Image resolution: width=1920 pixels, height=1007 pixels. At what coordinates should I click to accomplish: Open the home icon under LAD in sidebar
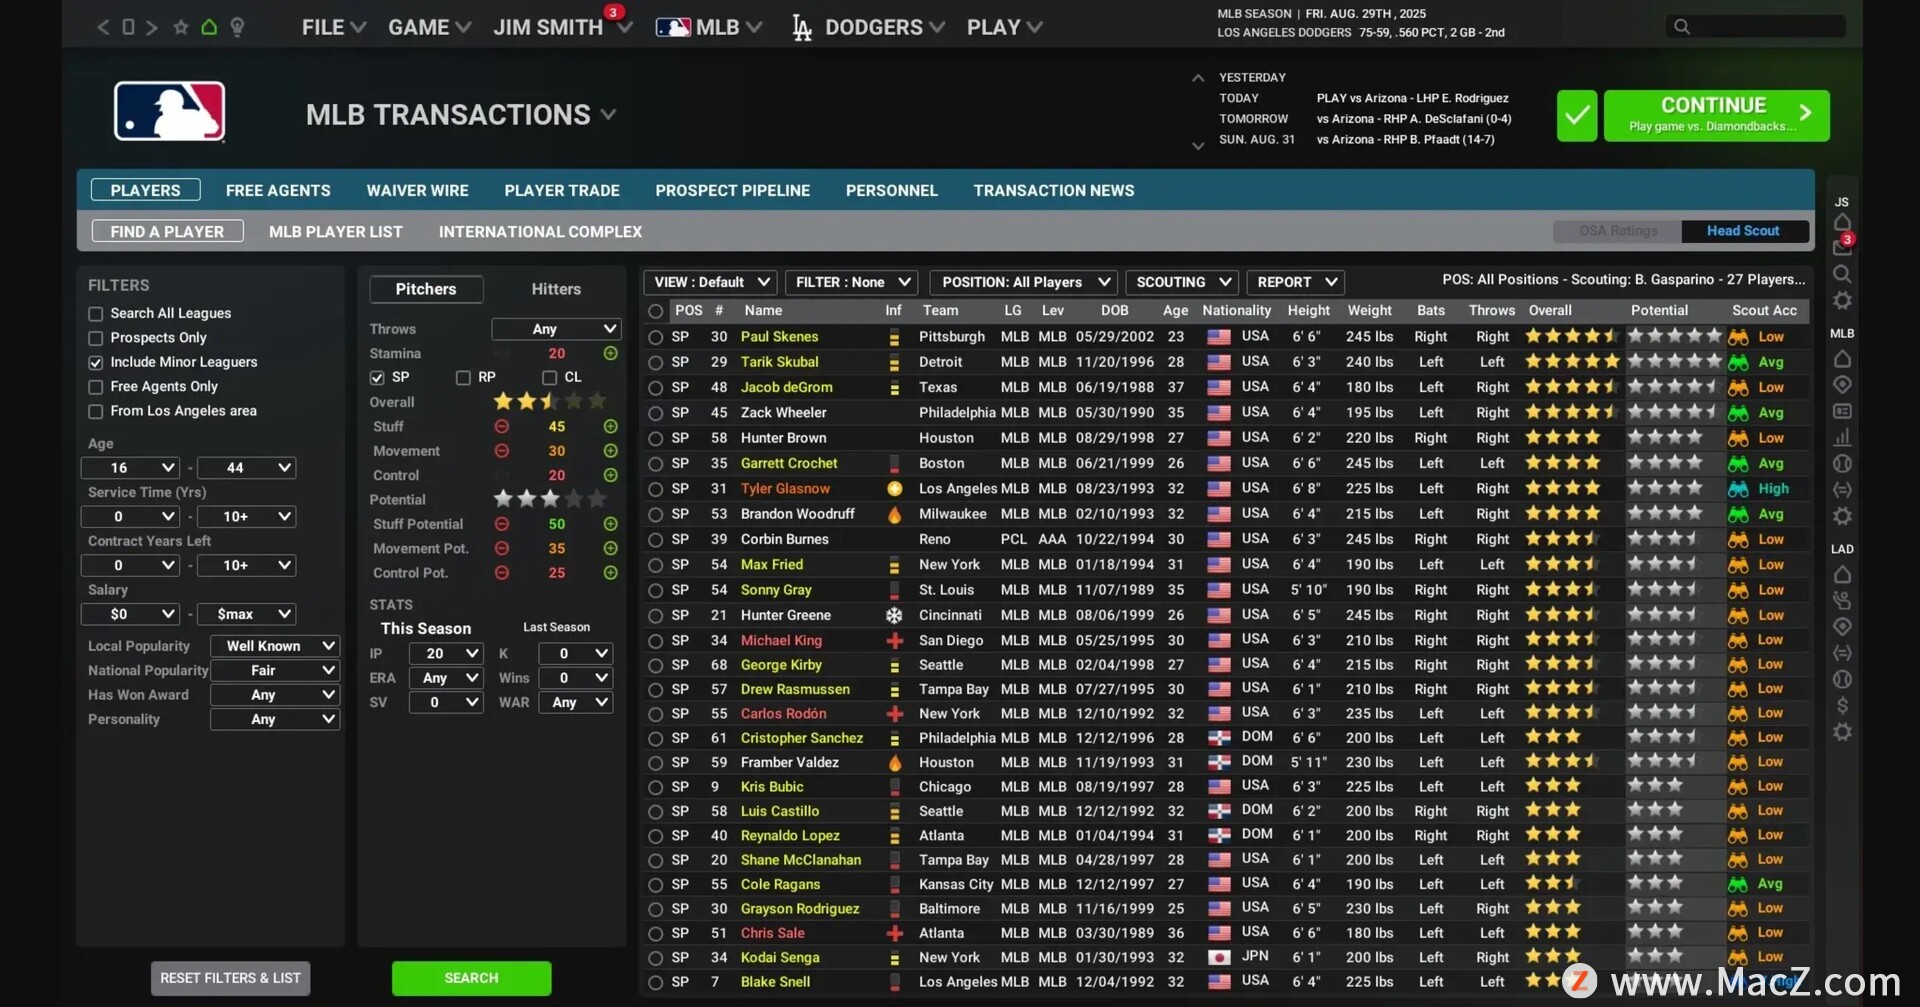click(x=1842, y=575)
